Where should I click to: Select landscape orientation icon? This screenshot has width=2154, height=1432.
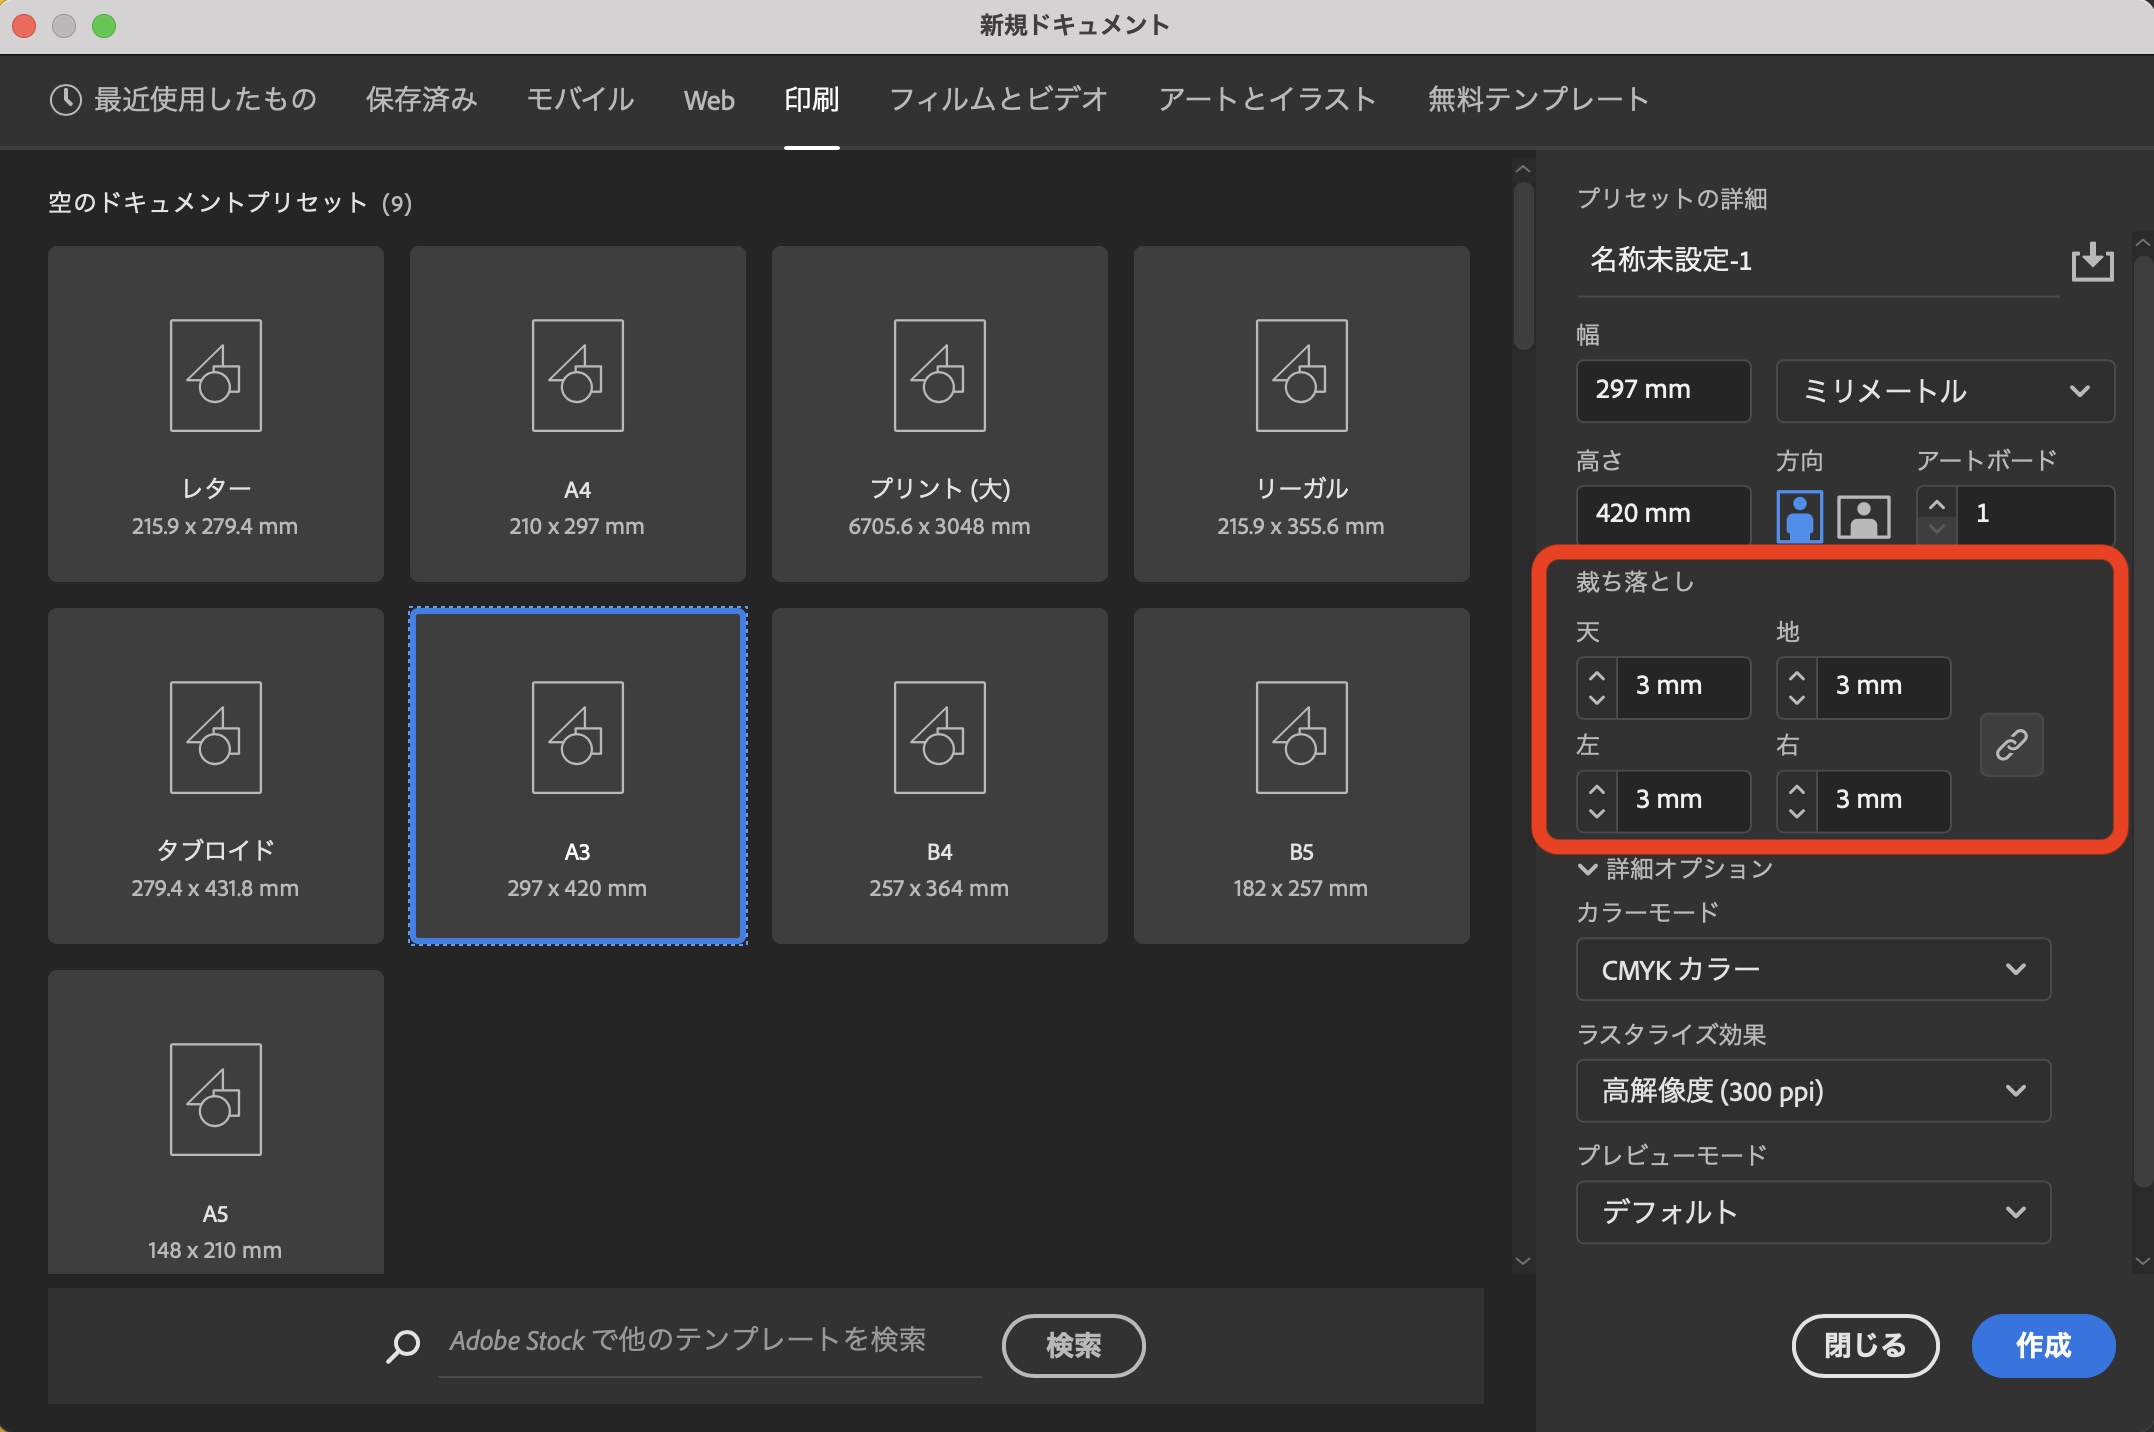[x=1863, y=516]
